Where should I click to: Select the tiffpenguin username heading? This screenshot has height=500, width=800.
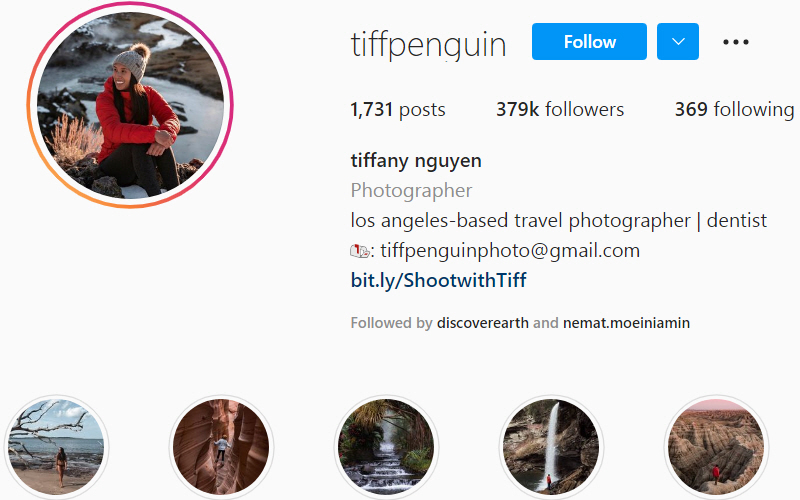point(428,45)
